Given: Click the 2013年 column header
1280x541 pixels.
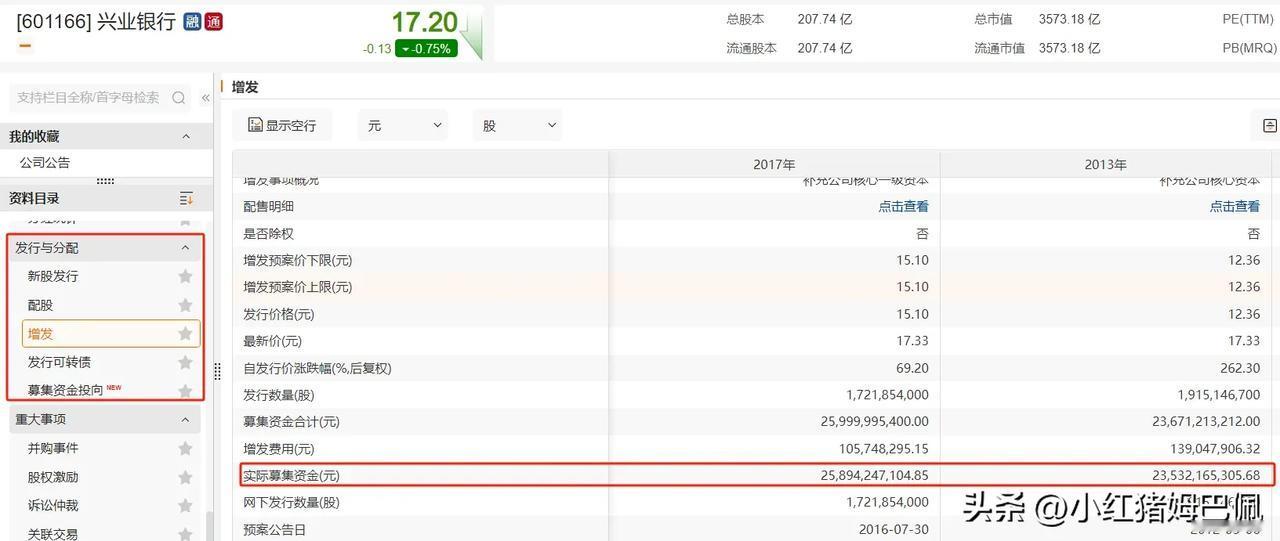Looking at the screenshot, I should point(1105,164).
